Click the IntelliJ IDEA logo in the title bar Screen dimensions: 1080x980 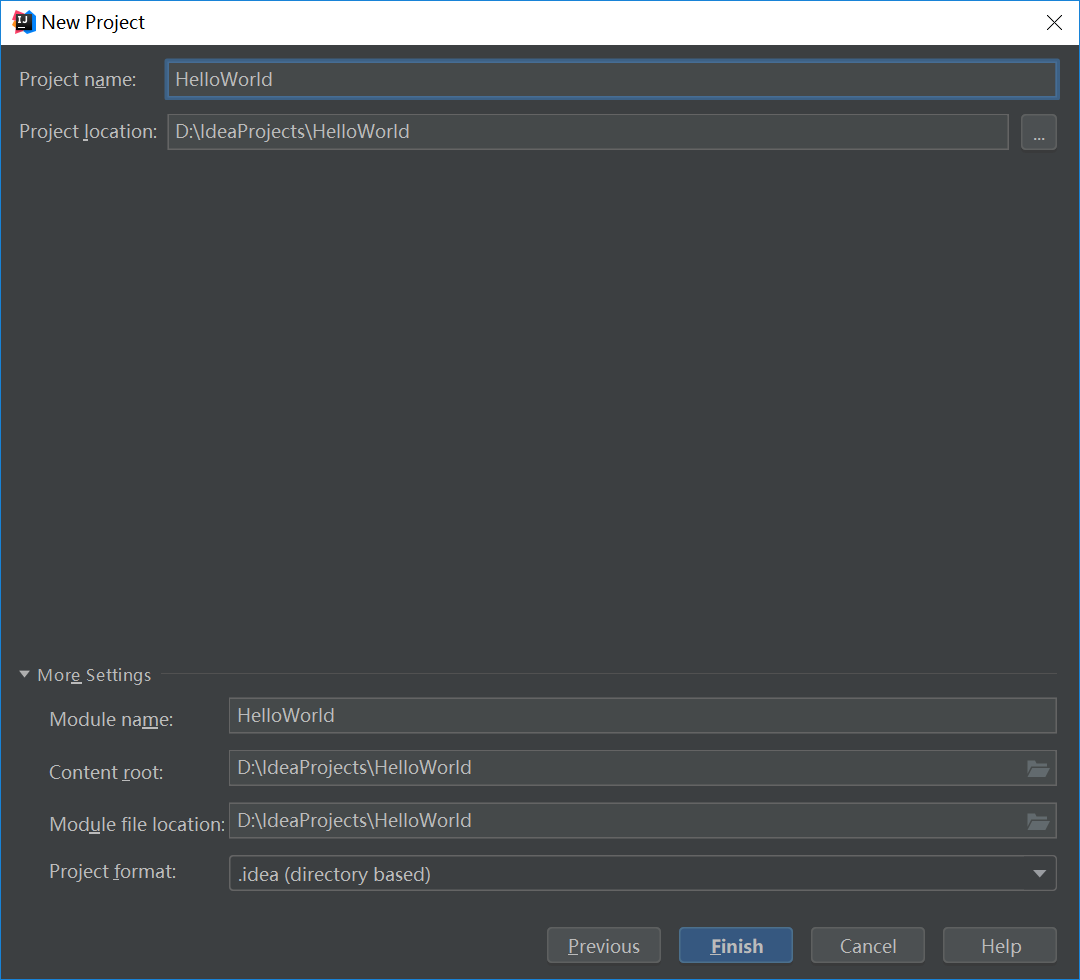(23, 22)
